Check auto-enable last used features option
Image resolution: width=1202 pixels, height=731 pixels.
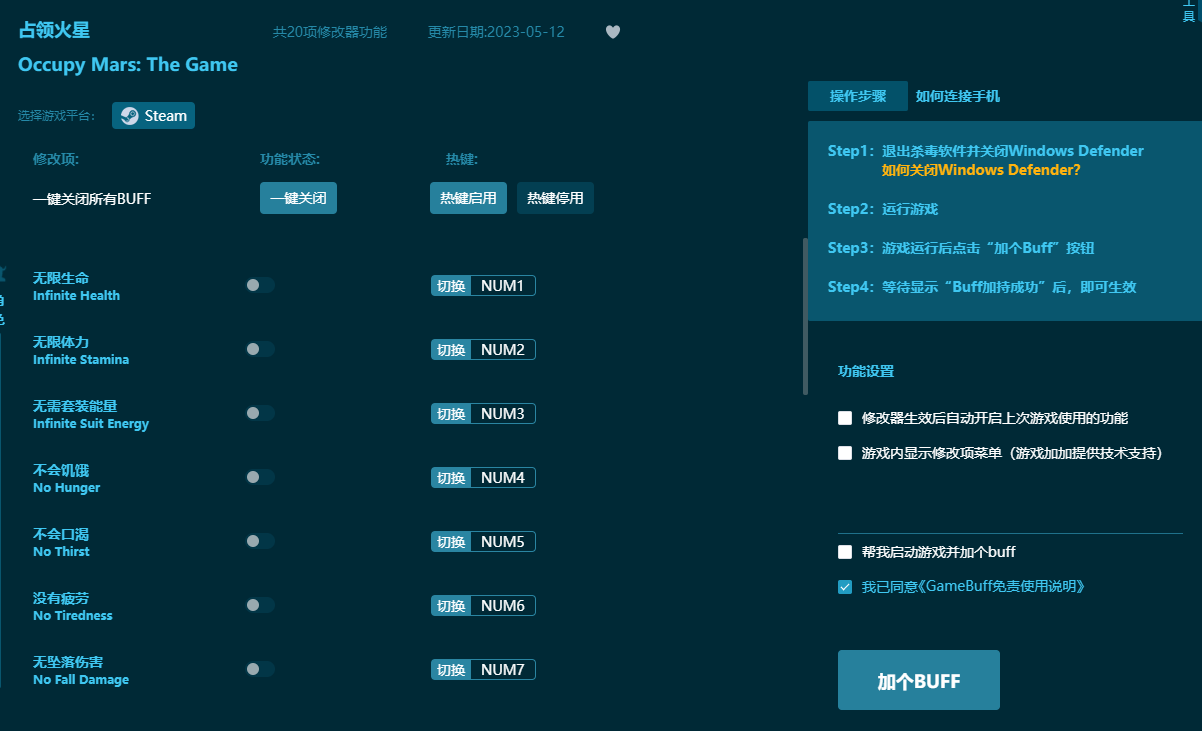tap(845, 418)
